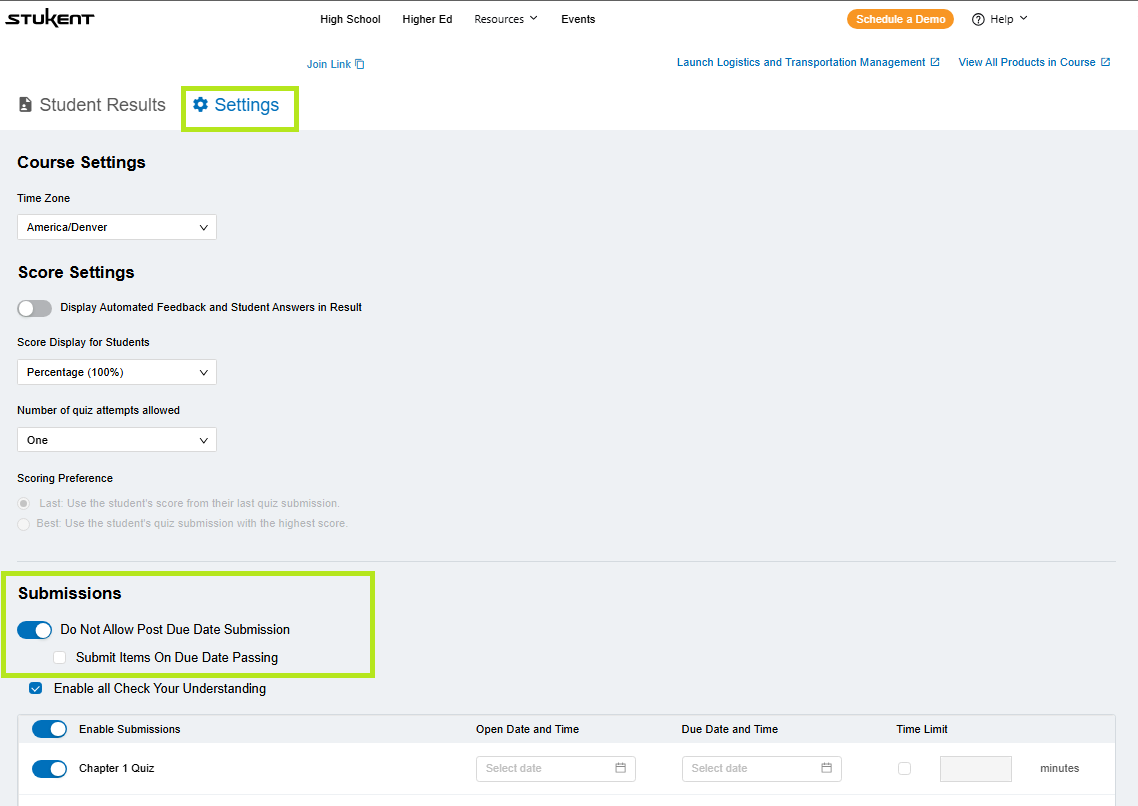The height and width of the screenshot is (806, 1138).
Task: Click the Help question mark icon
Action: tap(978, 19)
